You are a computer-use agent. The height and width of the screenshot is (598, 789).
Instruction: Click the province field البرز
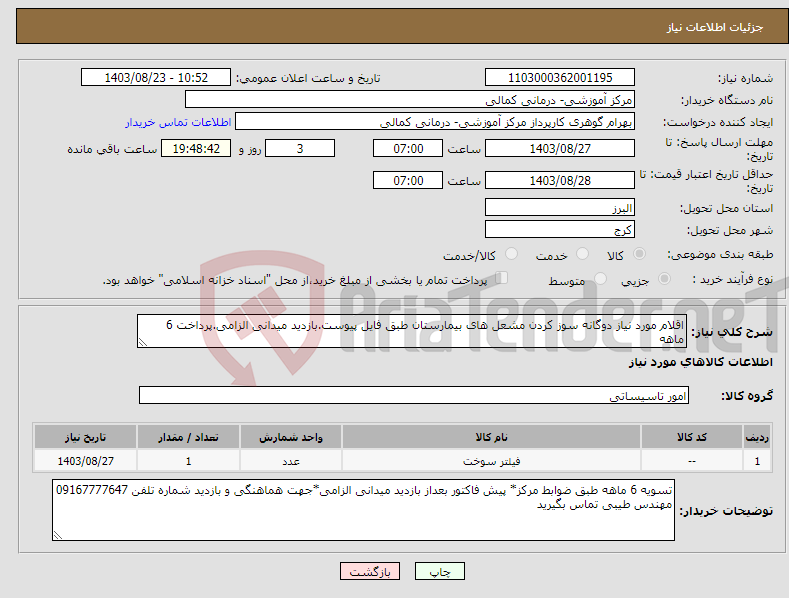click(x=560, y=207)
